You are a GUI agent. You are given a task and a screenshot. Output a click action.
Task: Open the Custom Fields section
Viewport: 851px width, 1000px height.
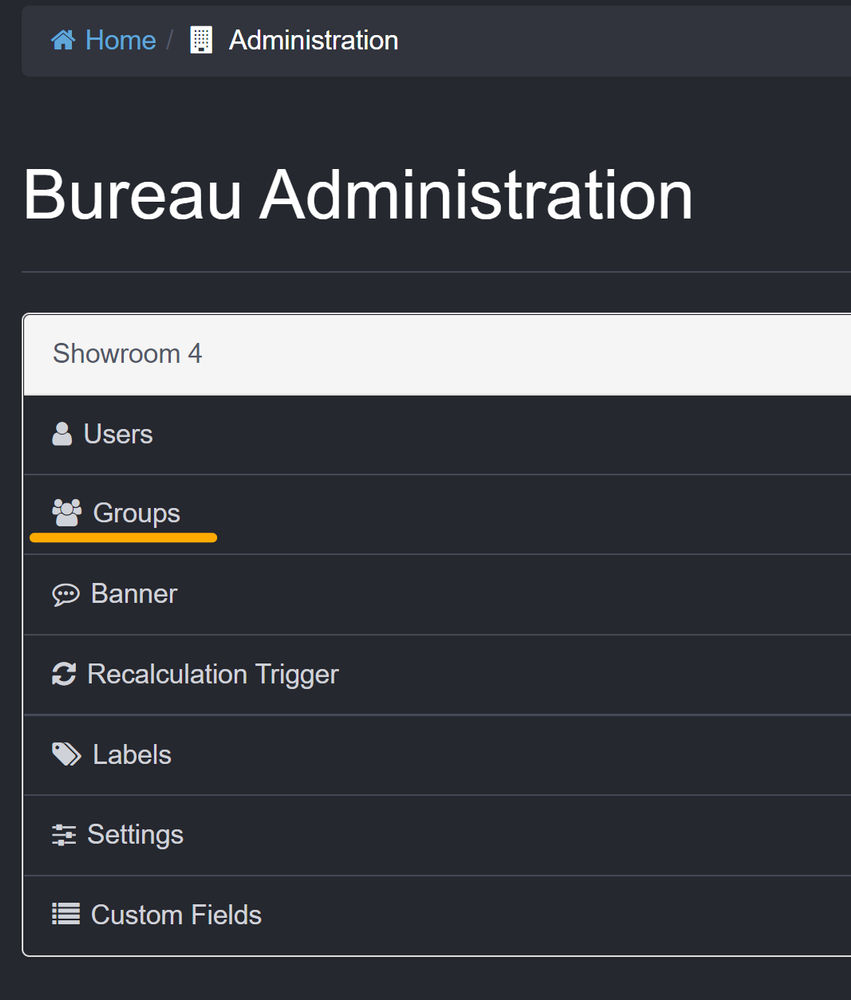click(x=175, y=913)
